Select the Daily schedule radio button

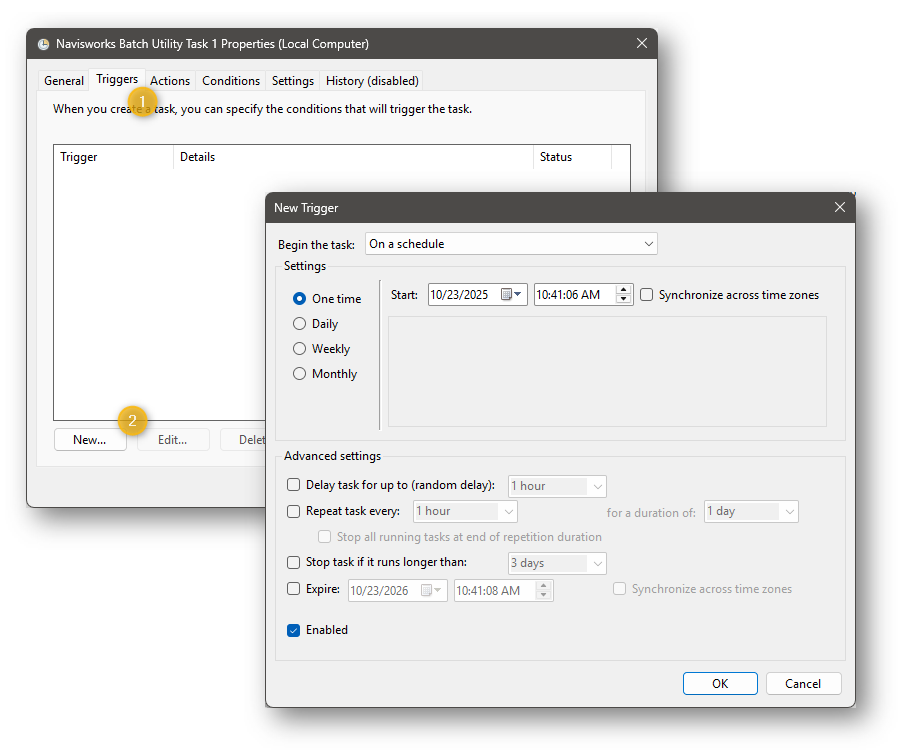[300, 323]
